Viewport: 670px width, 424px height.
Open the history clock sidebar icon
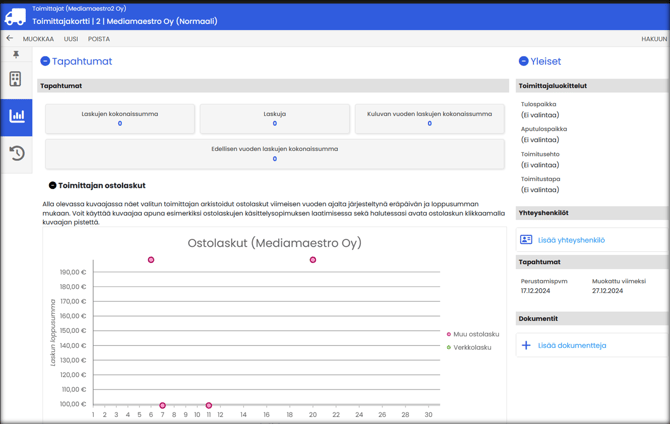(x=17, y=153)
